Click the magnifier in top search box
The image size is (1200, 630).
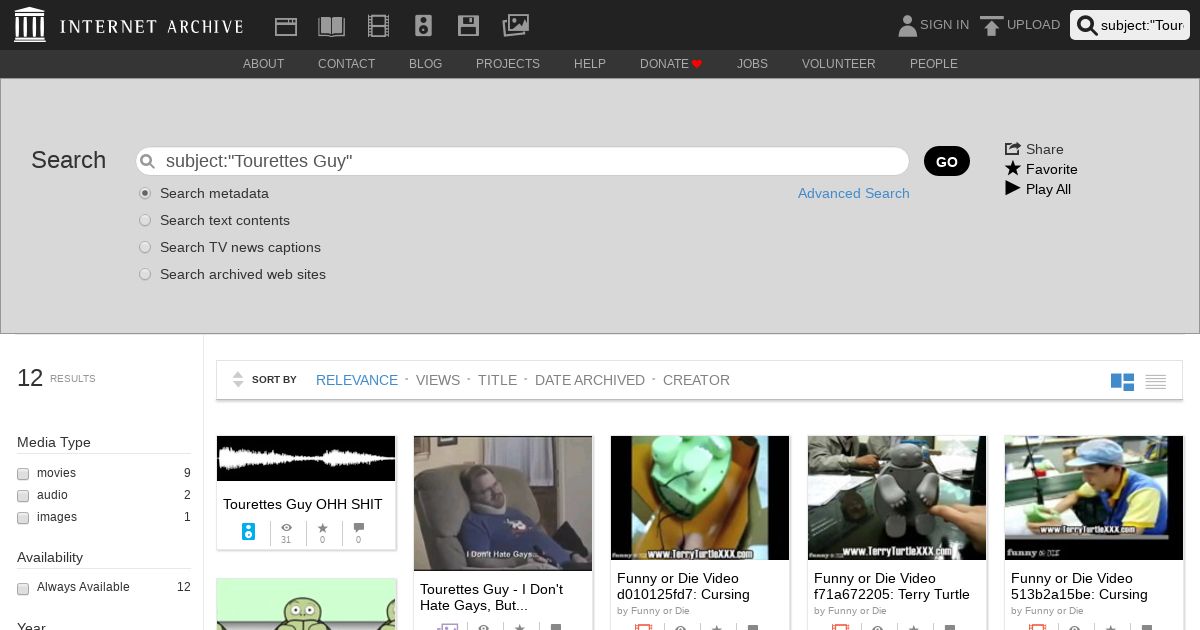(1087, 25)
